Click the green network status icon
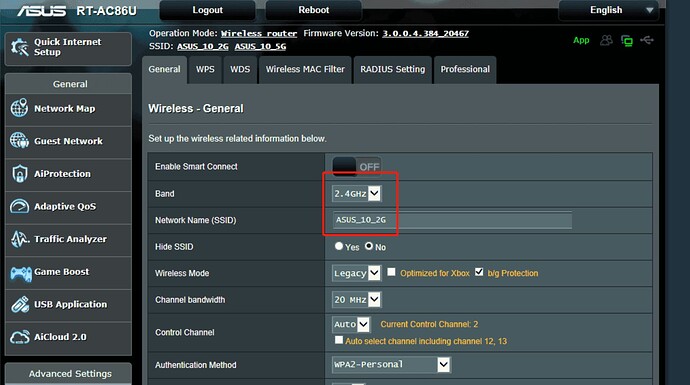690x385 pixels. [x=627, y=41]
